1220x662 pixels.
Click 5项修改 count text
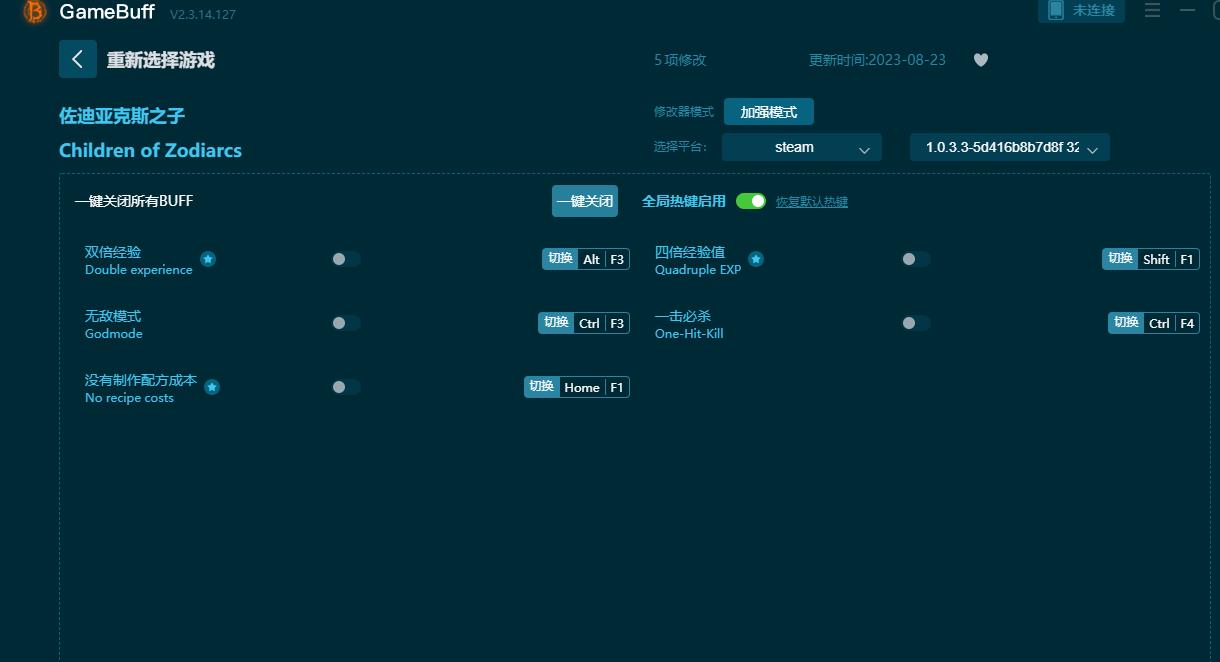coord(680,60)
